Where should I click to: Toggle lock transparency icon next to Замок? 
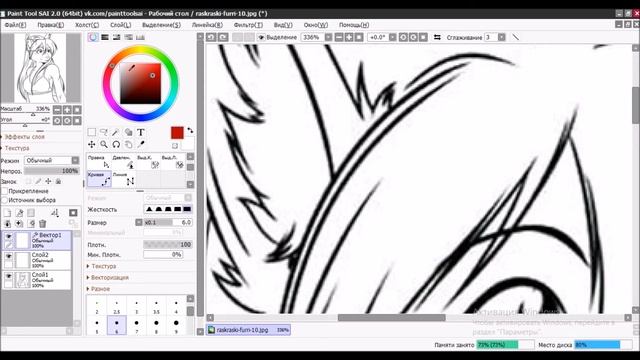[29, 181]
